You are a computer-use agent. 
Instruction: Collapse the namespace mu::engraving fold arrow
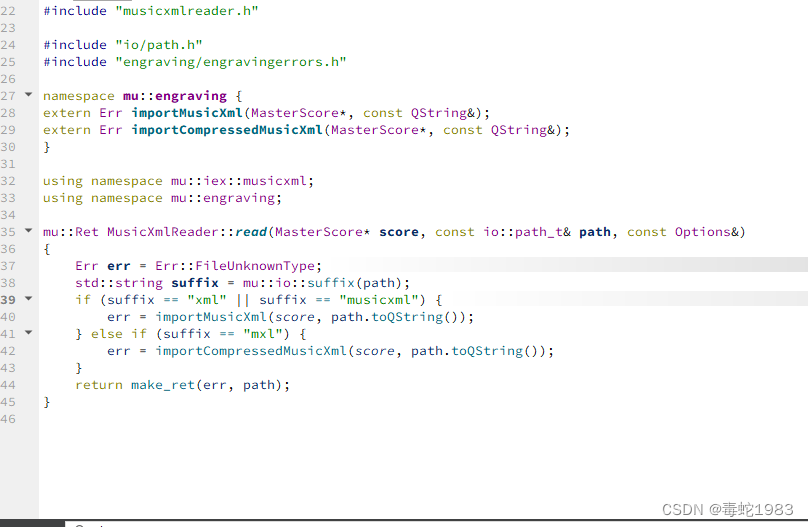tap(29, 94)
